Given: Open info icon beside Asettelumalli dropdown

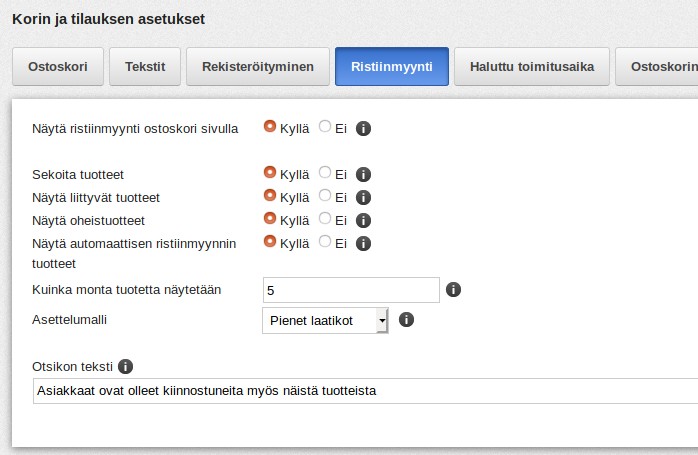Looking at the screenshot, I should [406, 320].
